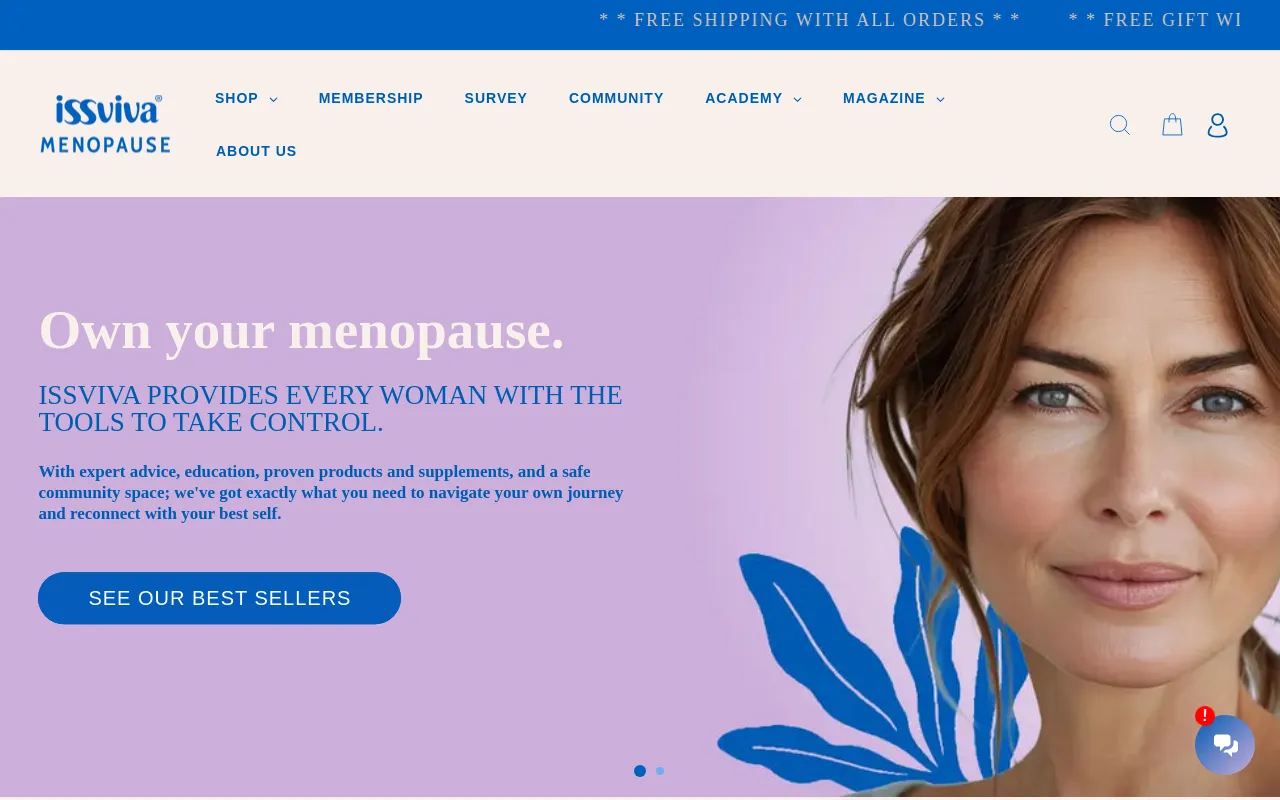Switch to the second carousel slide dot

[x=660, y=771]
